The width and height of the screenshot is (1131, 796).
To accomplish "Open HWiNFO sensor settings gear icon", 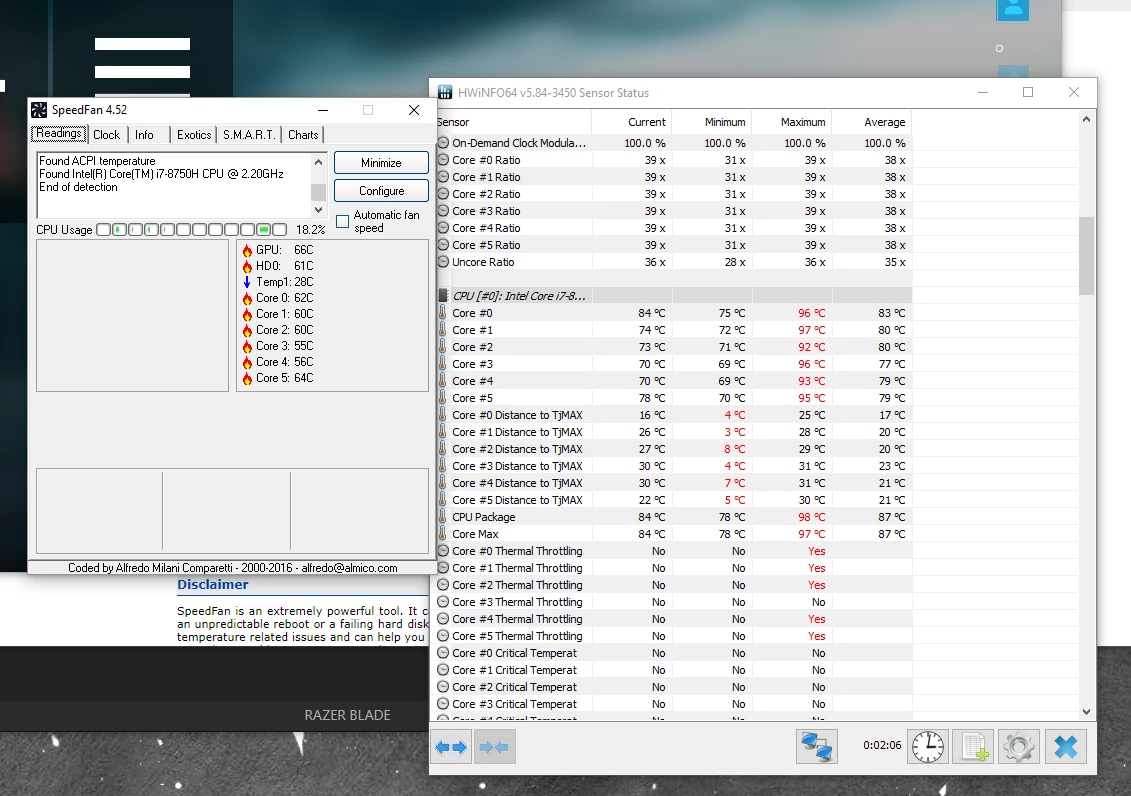I will [1019, 747].
